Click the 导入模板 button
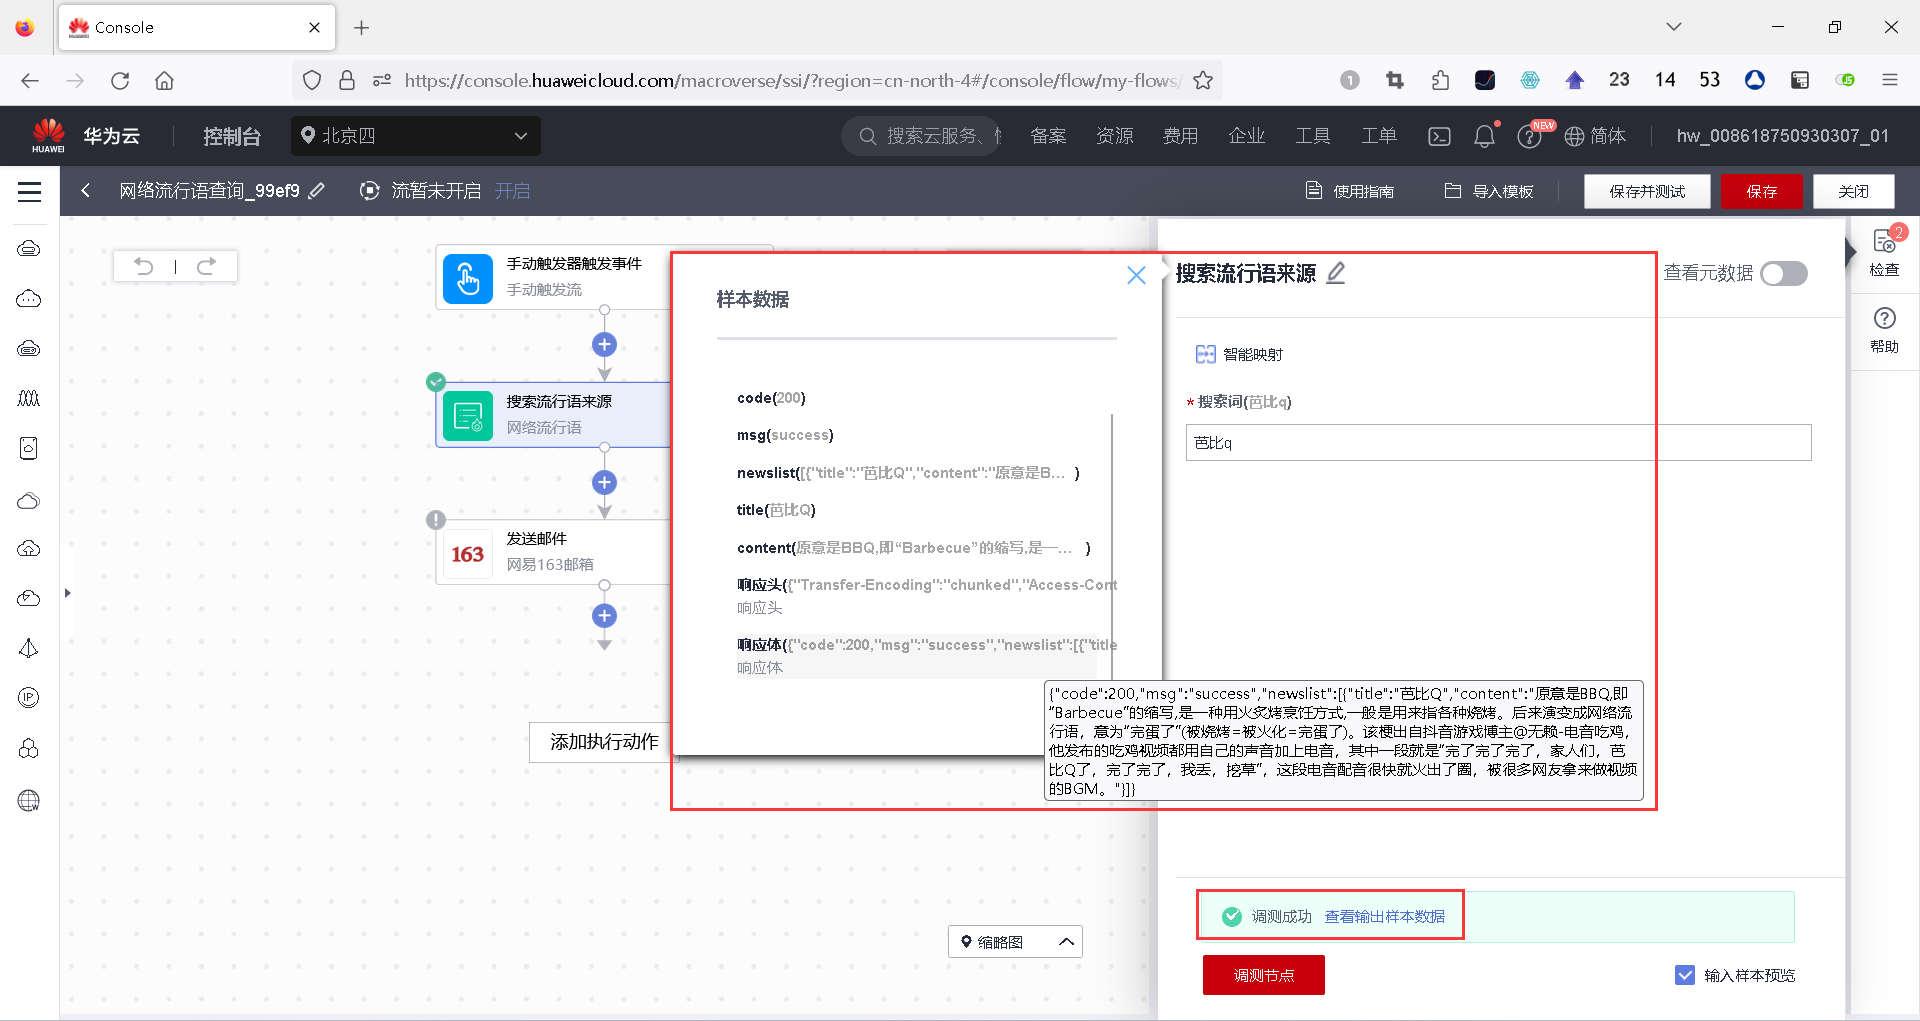1920x1021 pixels. tap(1489, 191)
